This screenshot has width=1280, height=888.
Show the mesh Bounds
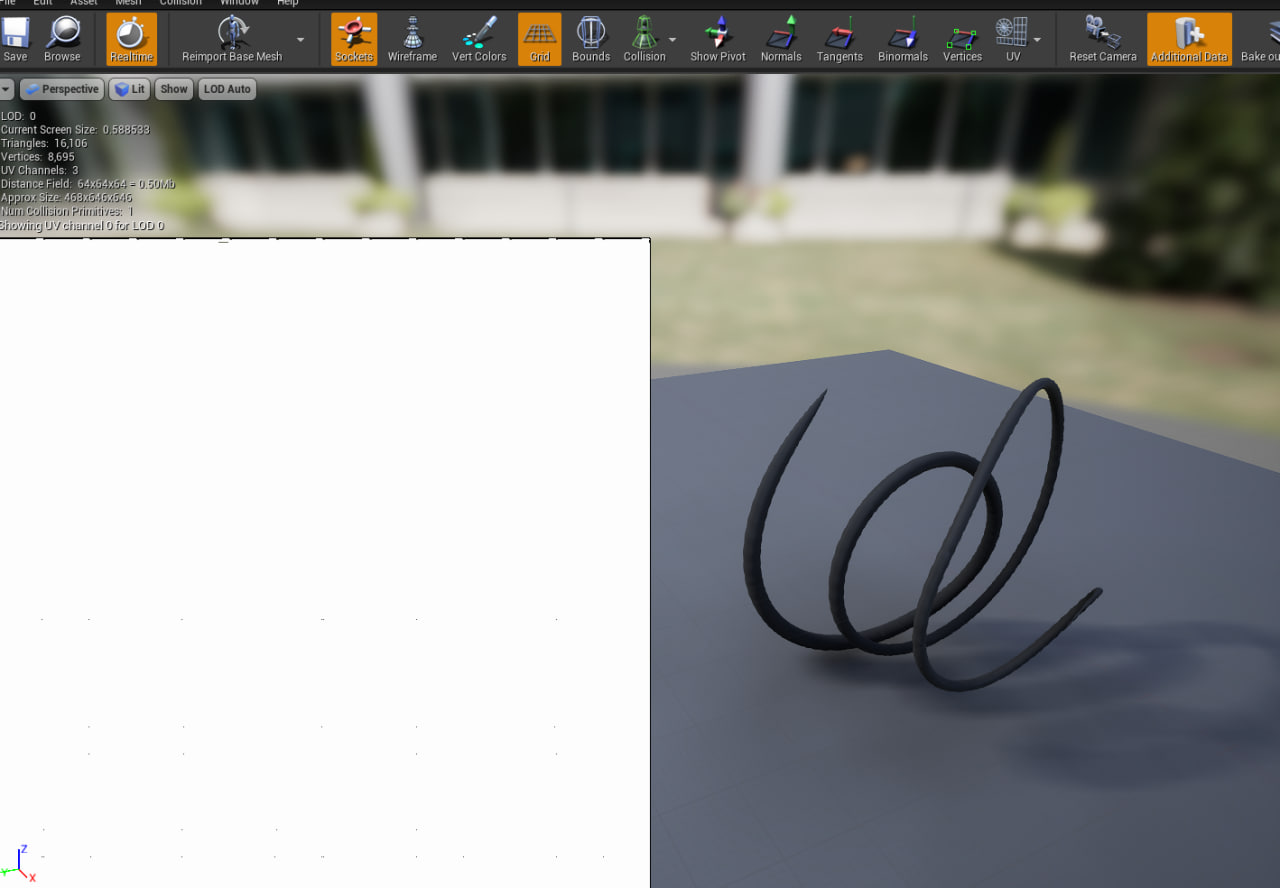tap(591, 39)
